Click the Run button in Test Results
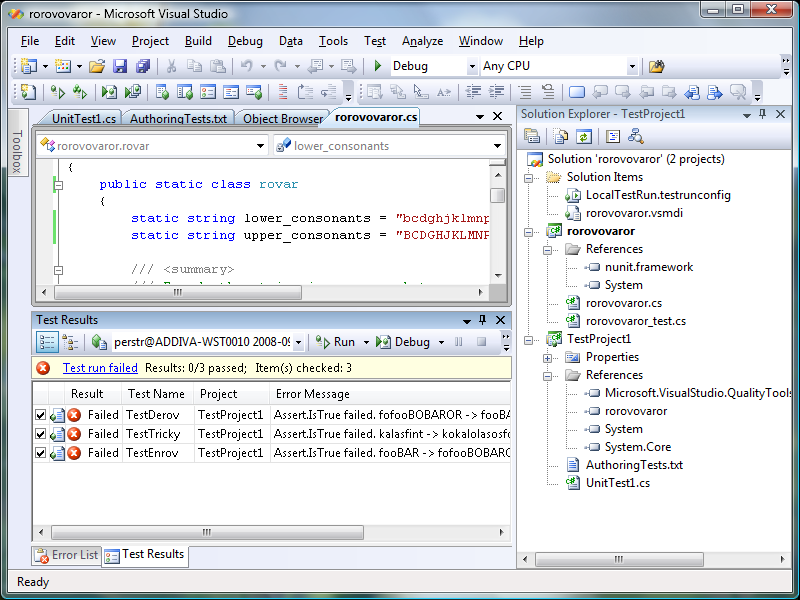Viewport: 800px width, 600px height. 336,342
